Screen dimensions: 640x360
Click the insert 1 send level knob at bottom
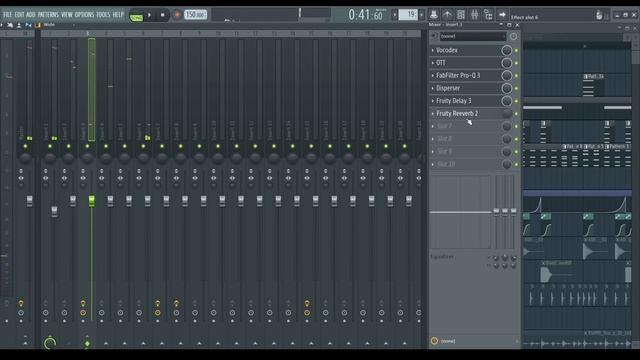(50, 344)
